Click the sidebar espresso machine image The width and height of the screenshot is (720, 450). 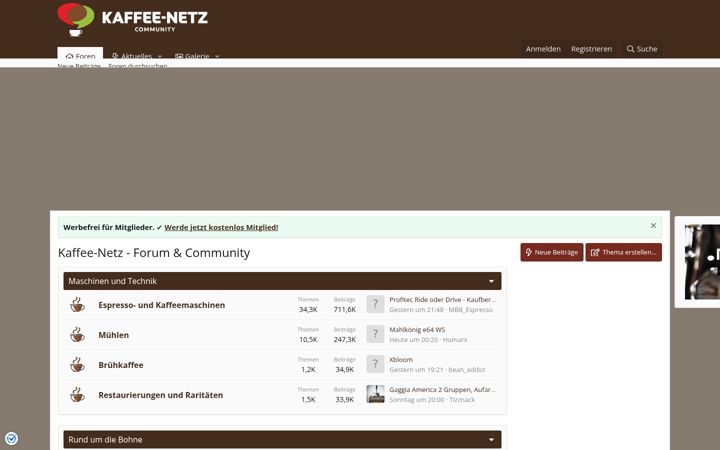click(x=702, y=262)
